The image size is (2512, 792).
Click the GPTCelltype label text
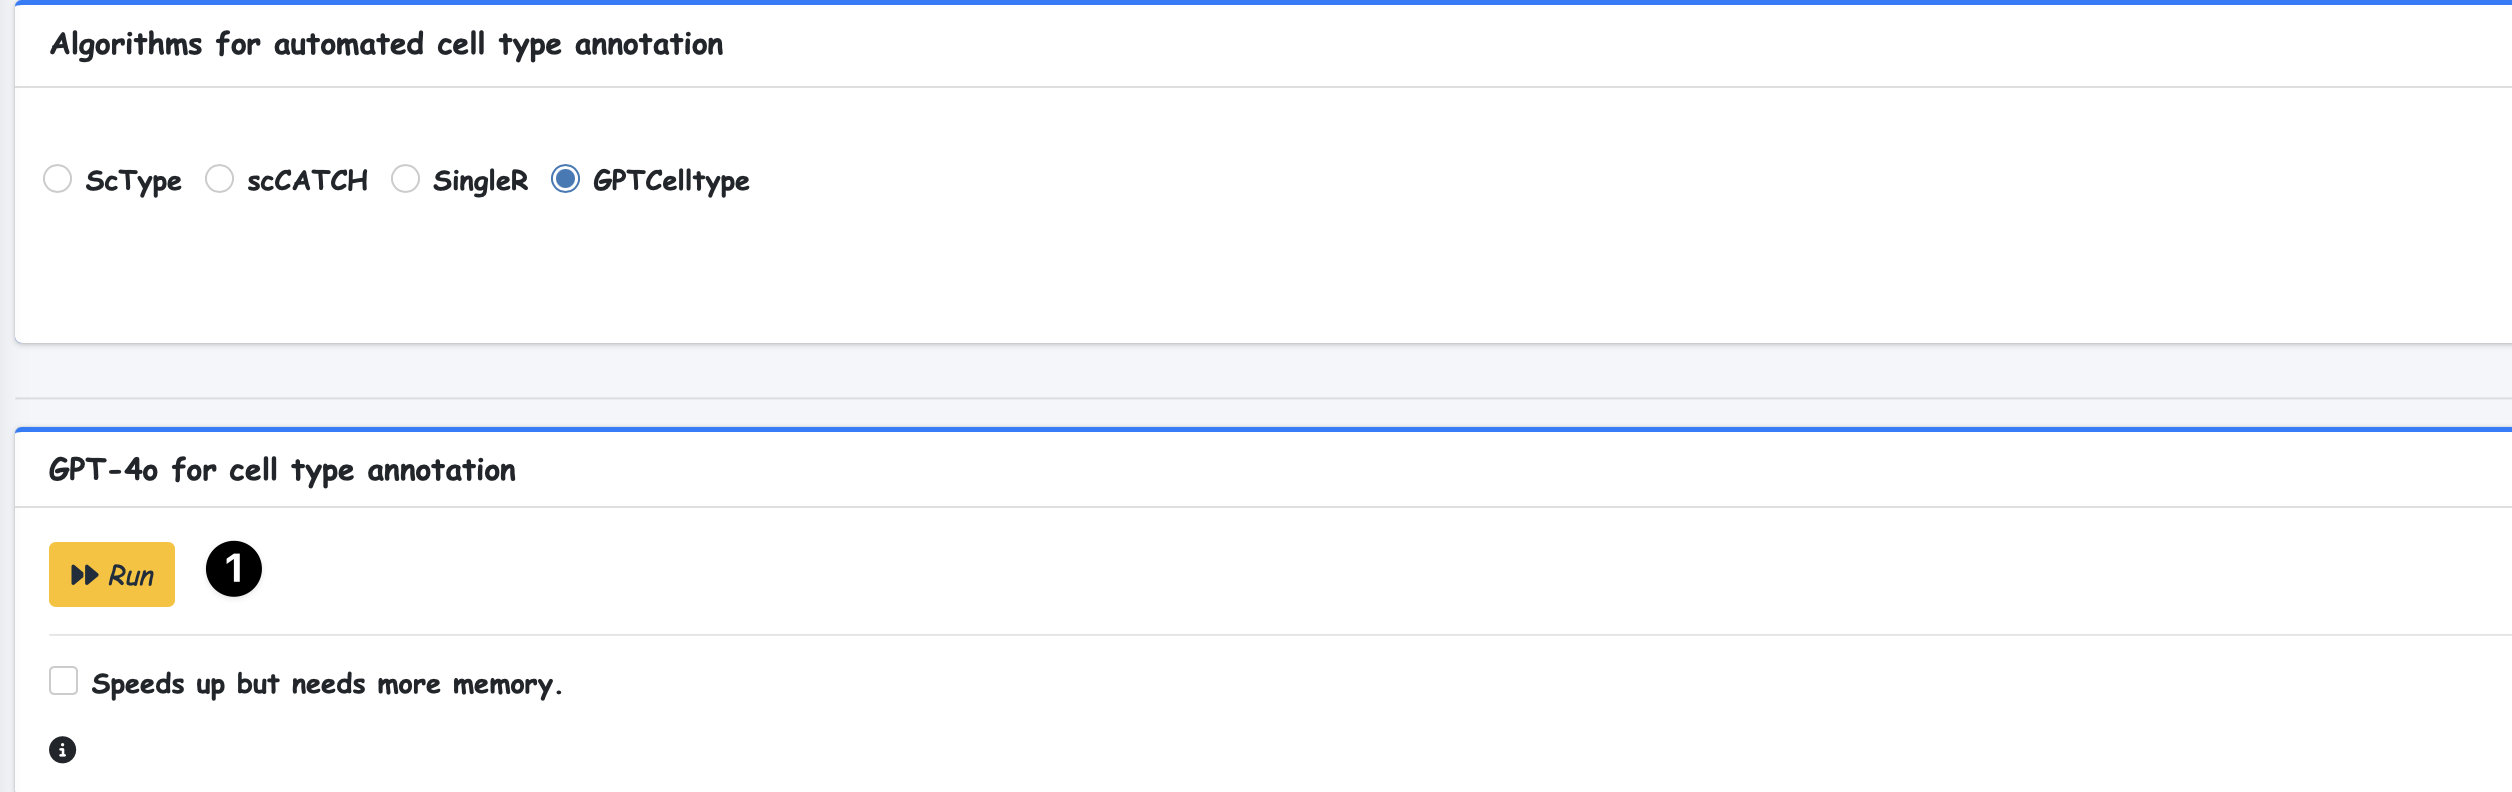[671, 181]
